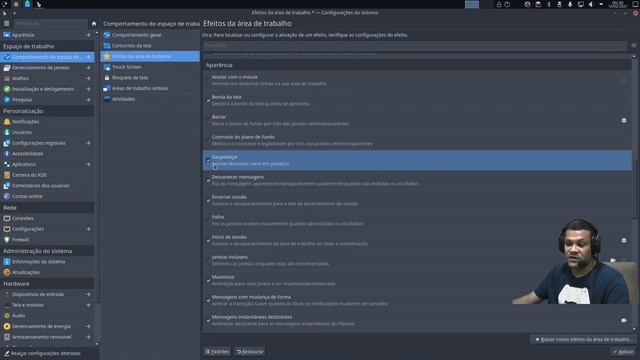Screen dimensions: 640x360
Task: Toggle the Desvanecer mensagens effect checkbox
Action: click(x=208, y=180)
